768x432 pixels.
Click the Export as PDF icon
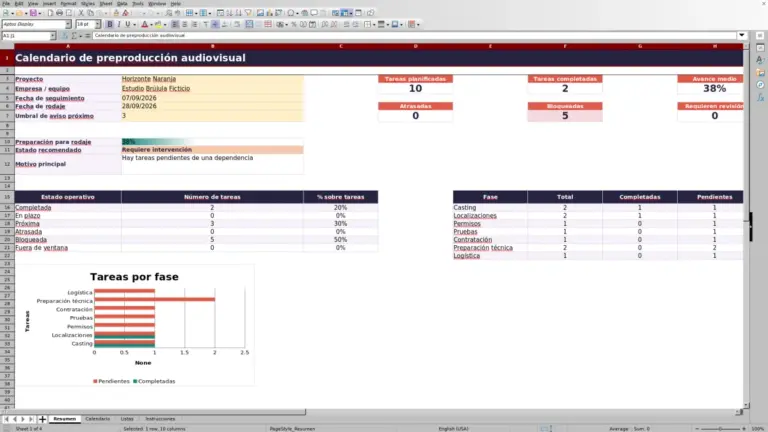50,13
